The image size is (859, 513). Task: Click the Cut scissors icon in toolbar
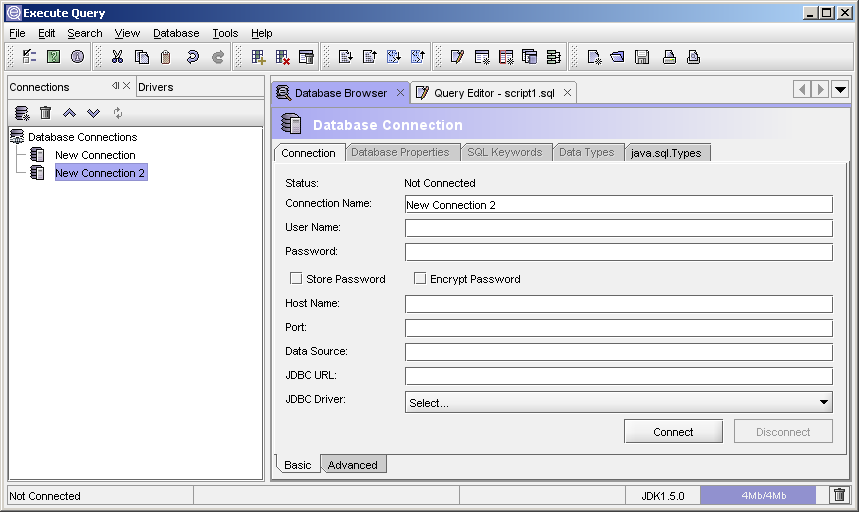117,57
